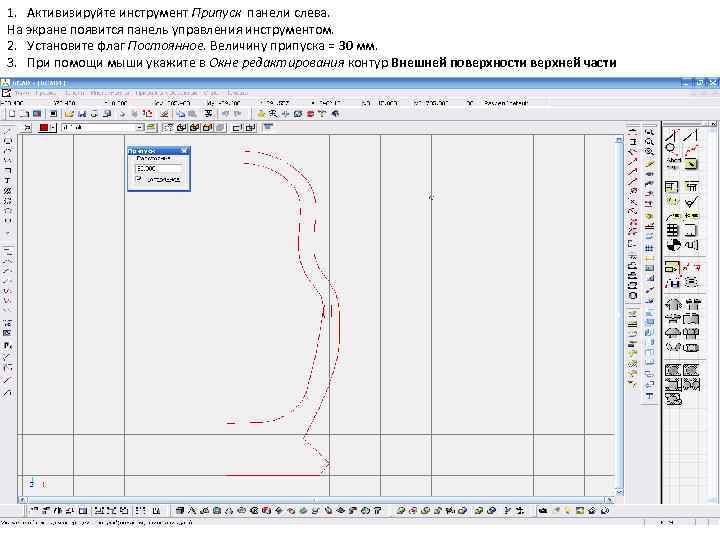Close the Припуск dialog
Screen dimensions: 720x540
tap(184, 151)
